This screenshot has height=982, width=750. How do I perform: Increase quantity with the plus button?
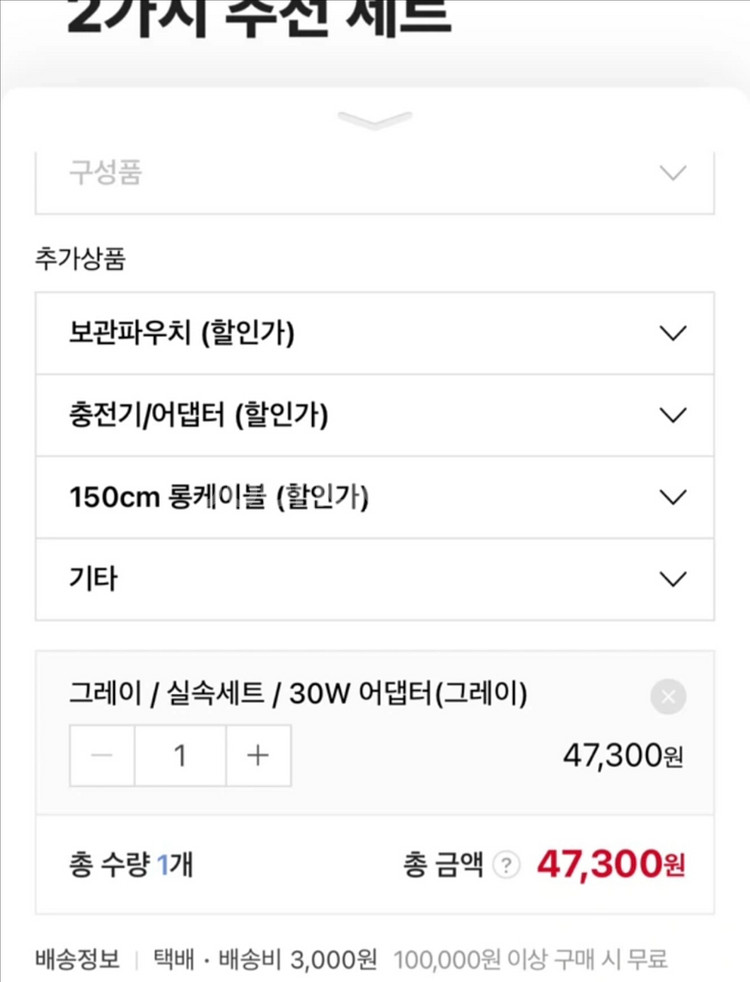(258, 755)
